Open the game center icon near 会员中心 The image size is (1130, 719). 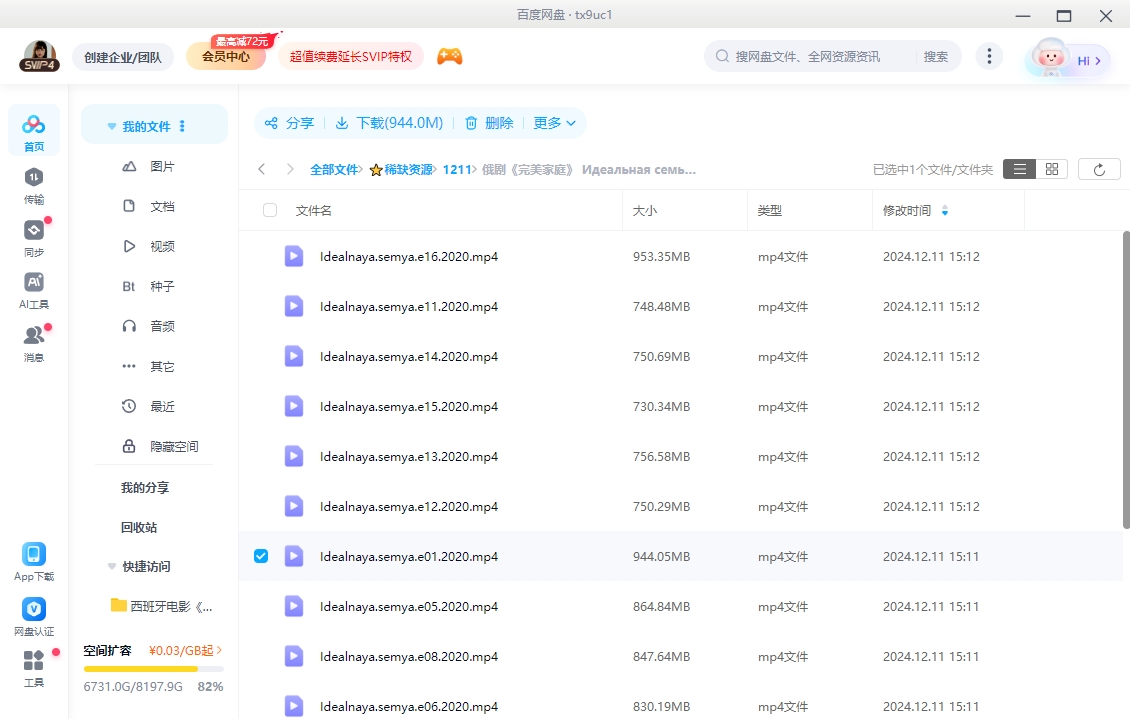[x=449, y=56]
